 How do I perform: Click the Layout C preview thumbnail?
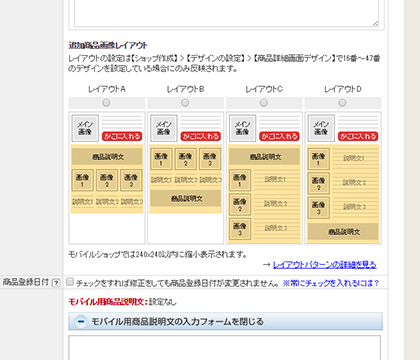[x=264, y=178]
